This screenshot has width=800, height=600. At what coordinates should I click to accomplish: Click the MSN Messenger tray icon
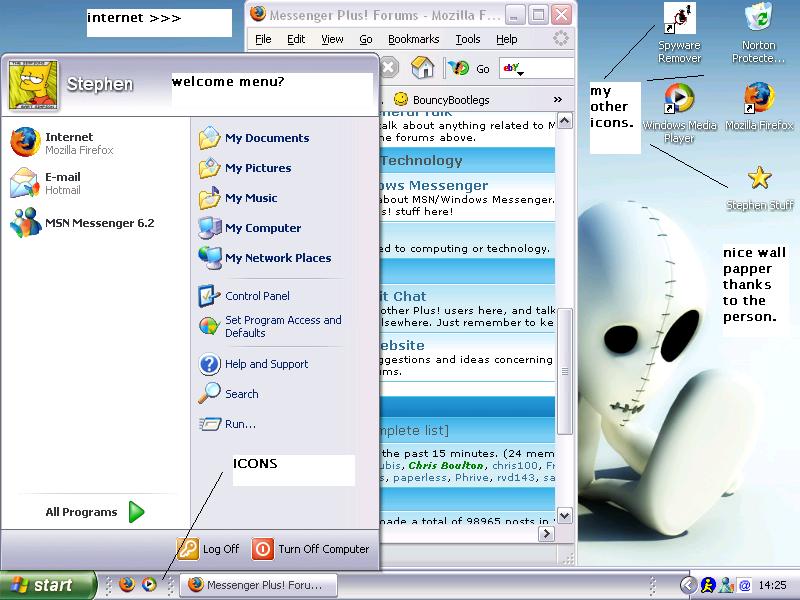726,585
